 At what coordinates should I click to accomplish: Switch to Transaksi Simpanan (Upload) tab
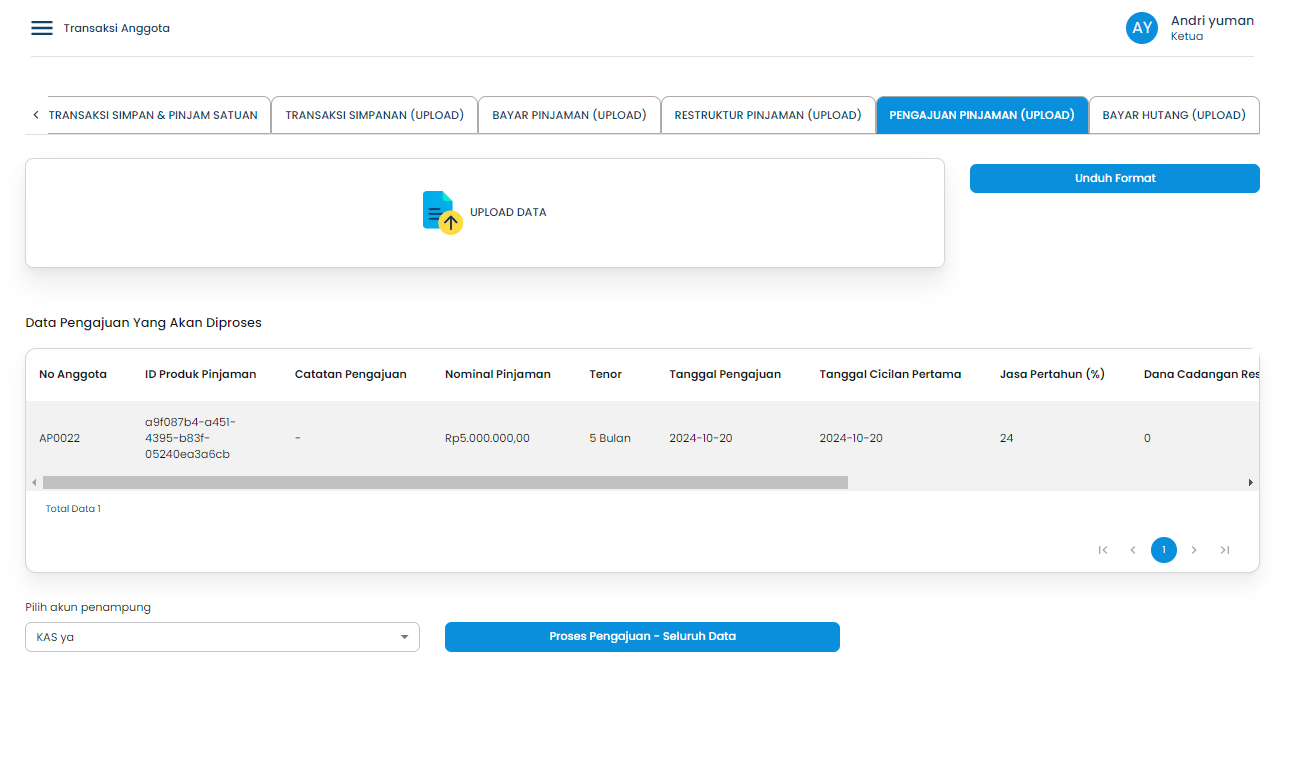coord(374,115)
